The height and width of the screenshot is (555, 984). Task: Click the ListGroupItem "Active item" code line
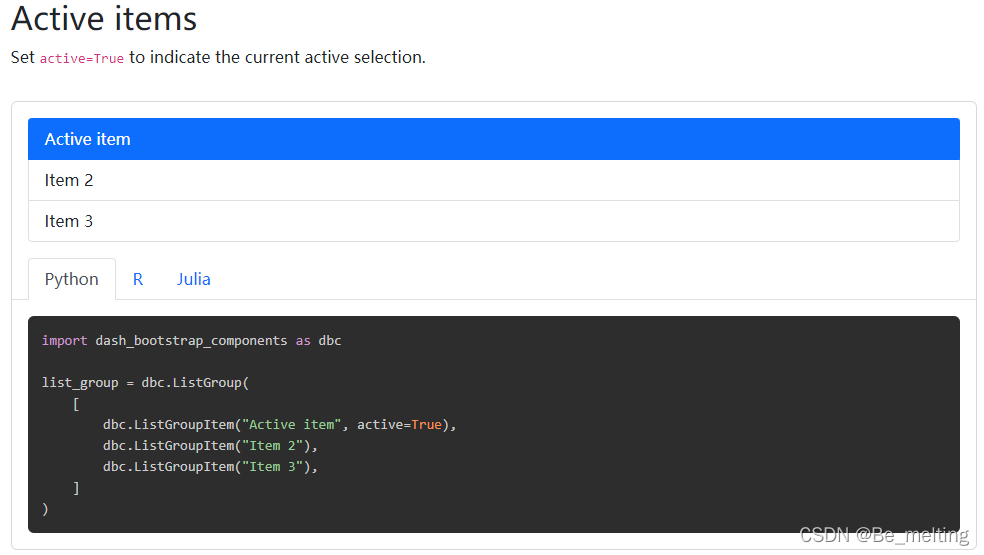[279, 424]
